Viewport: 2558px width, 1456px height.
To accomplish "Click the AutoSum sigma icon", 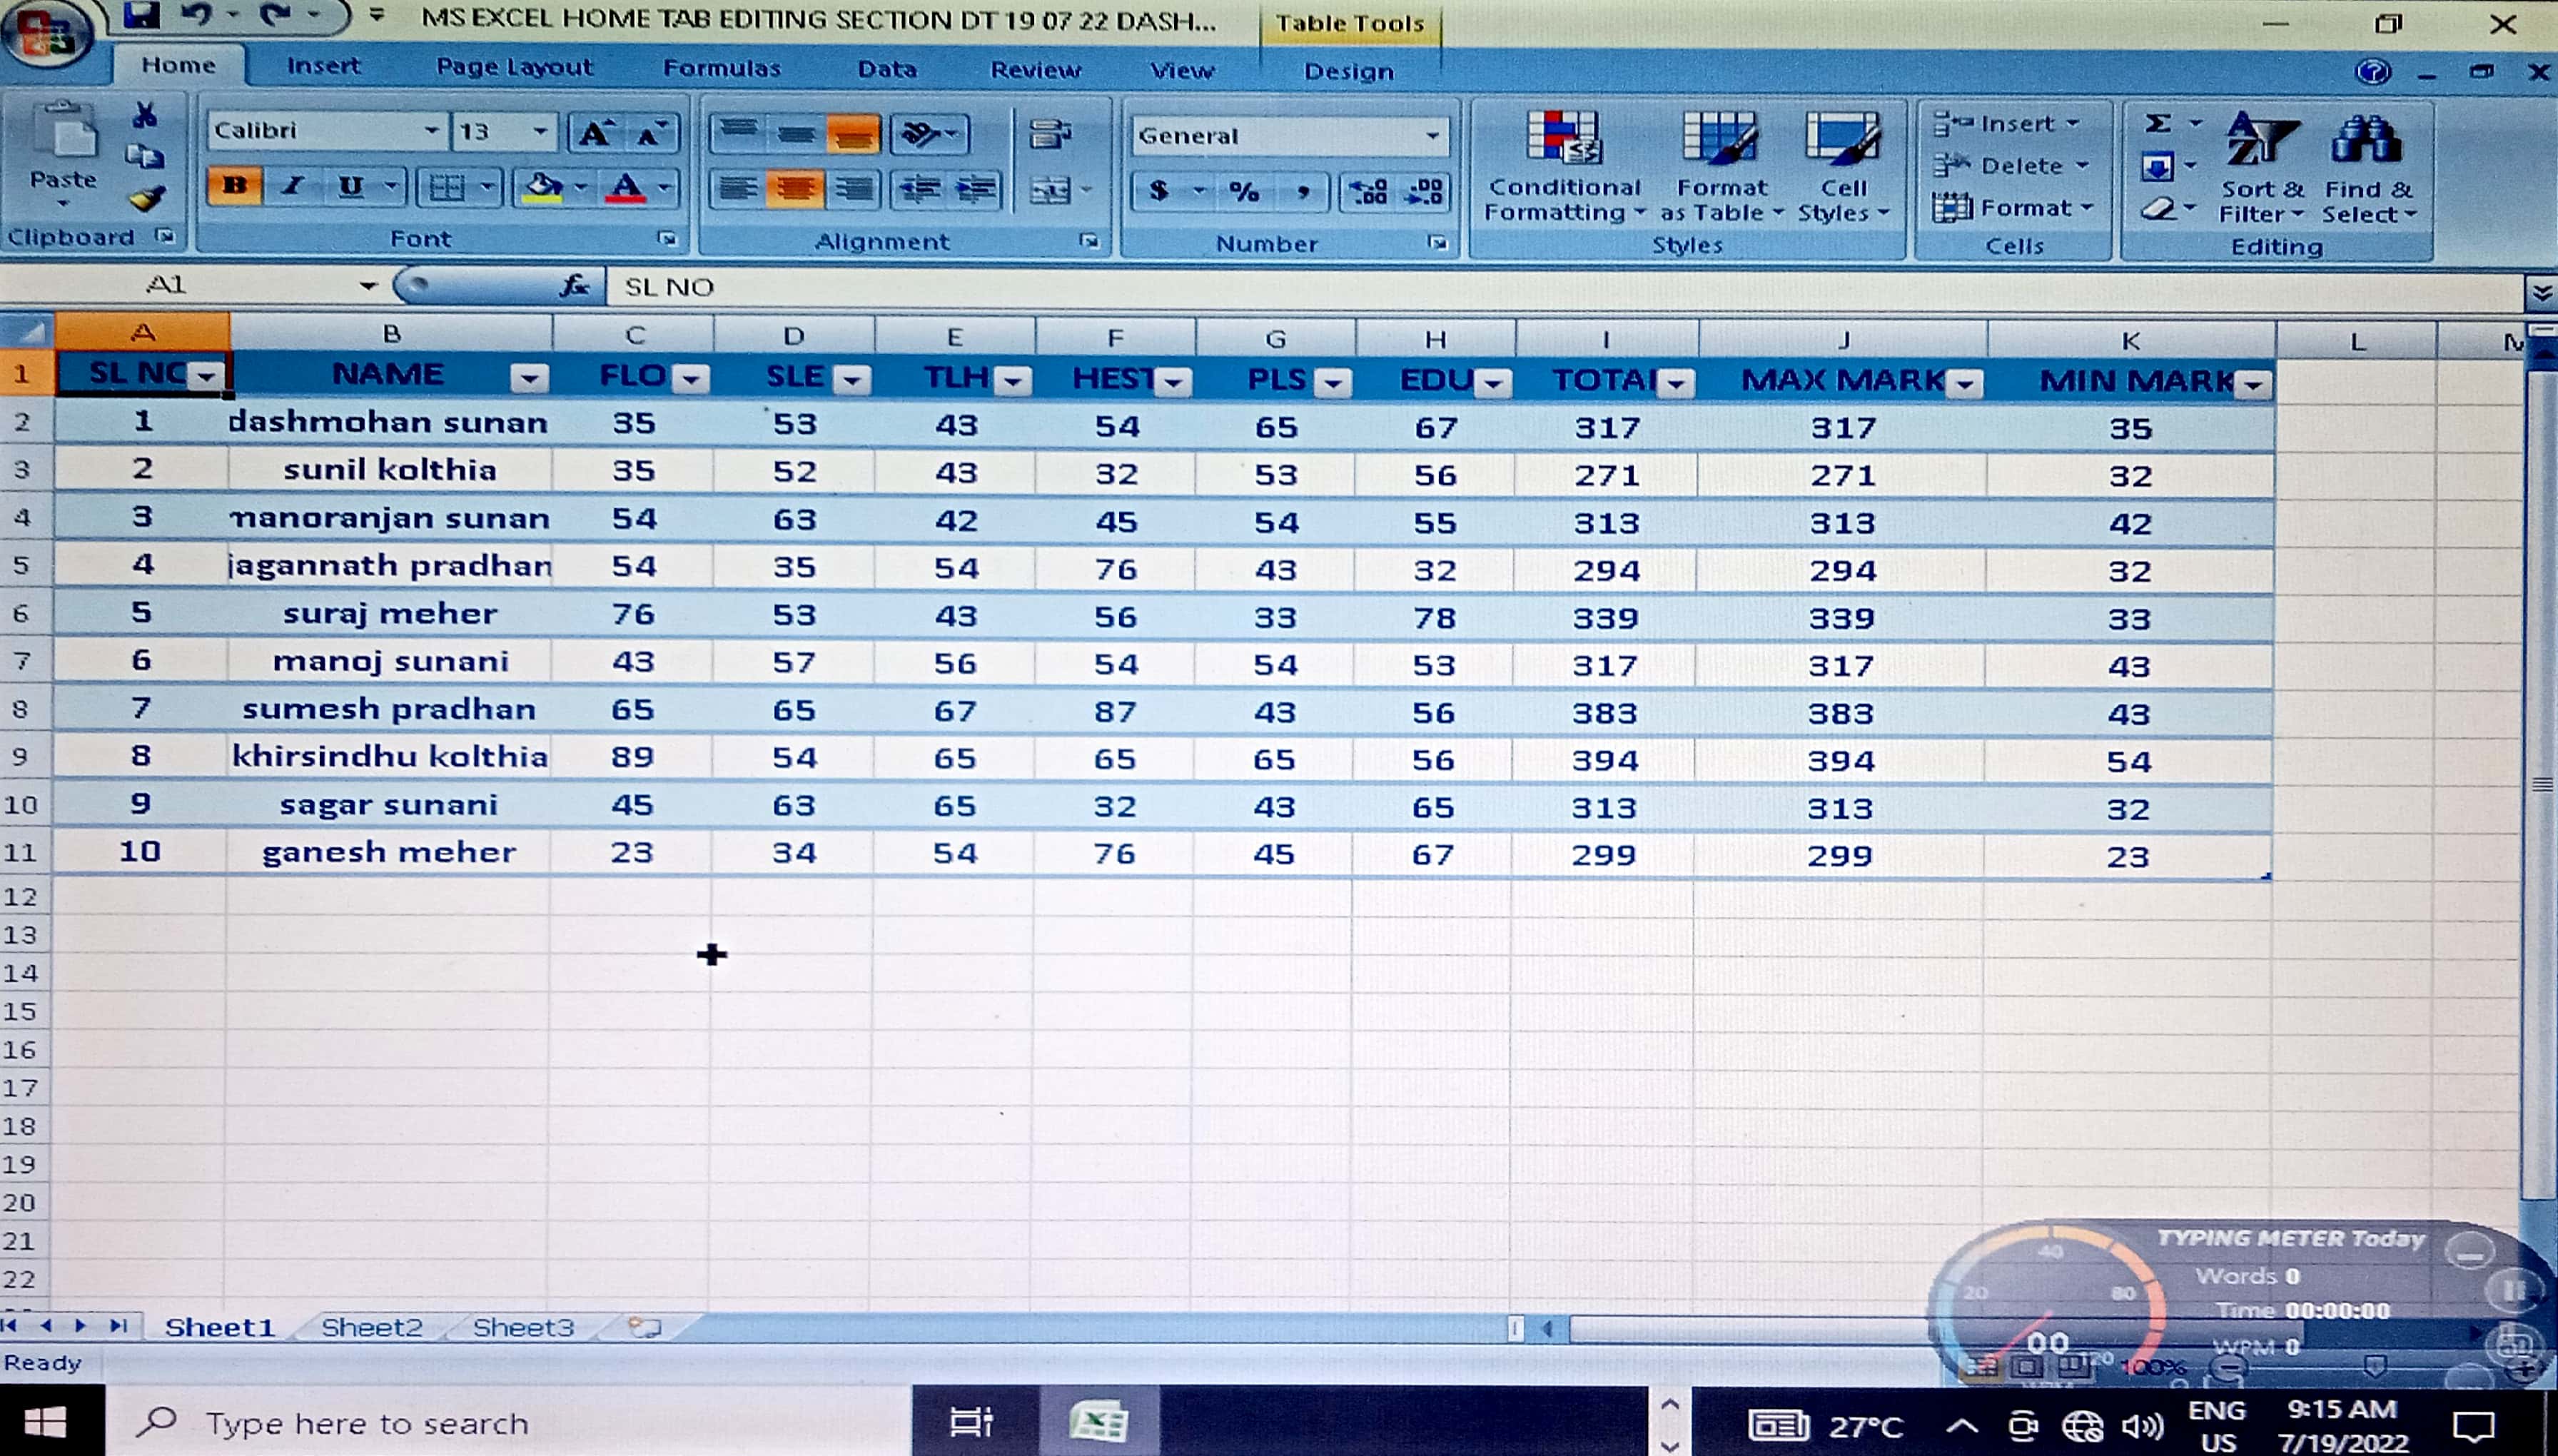I will pos(2158,124).
